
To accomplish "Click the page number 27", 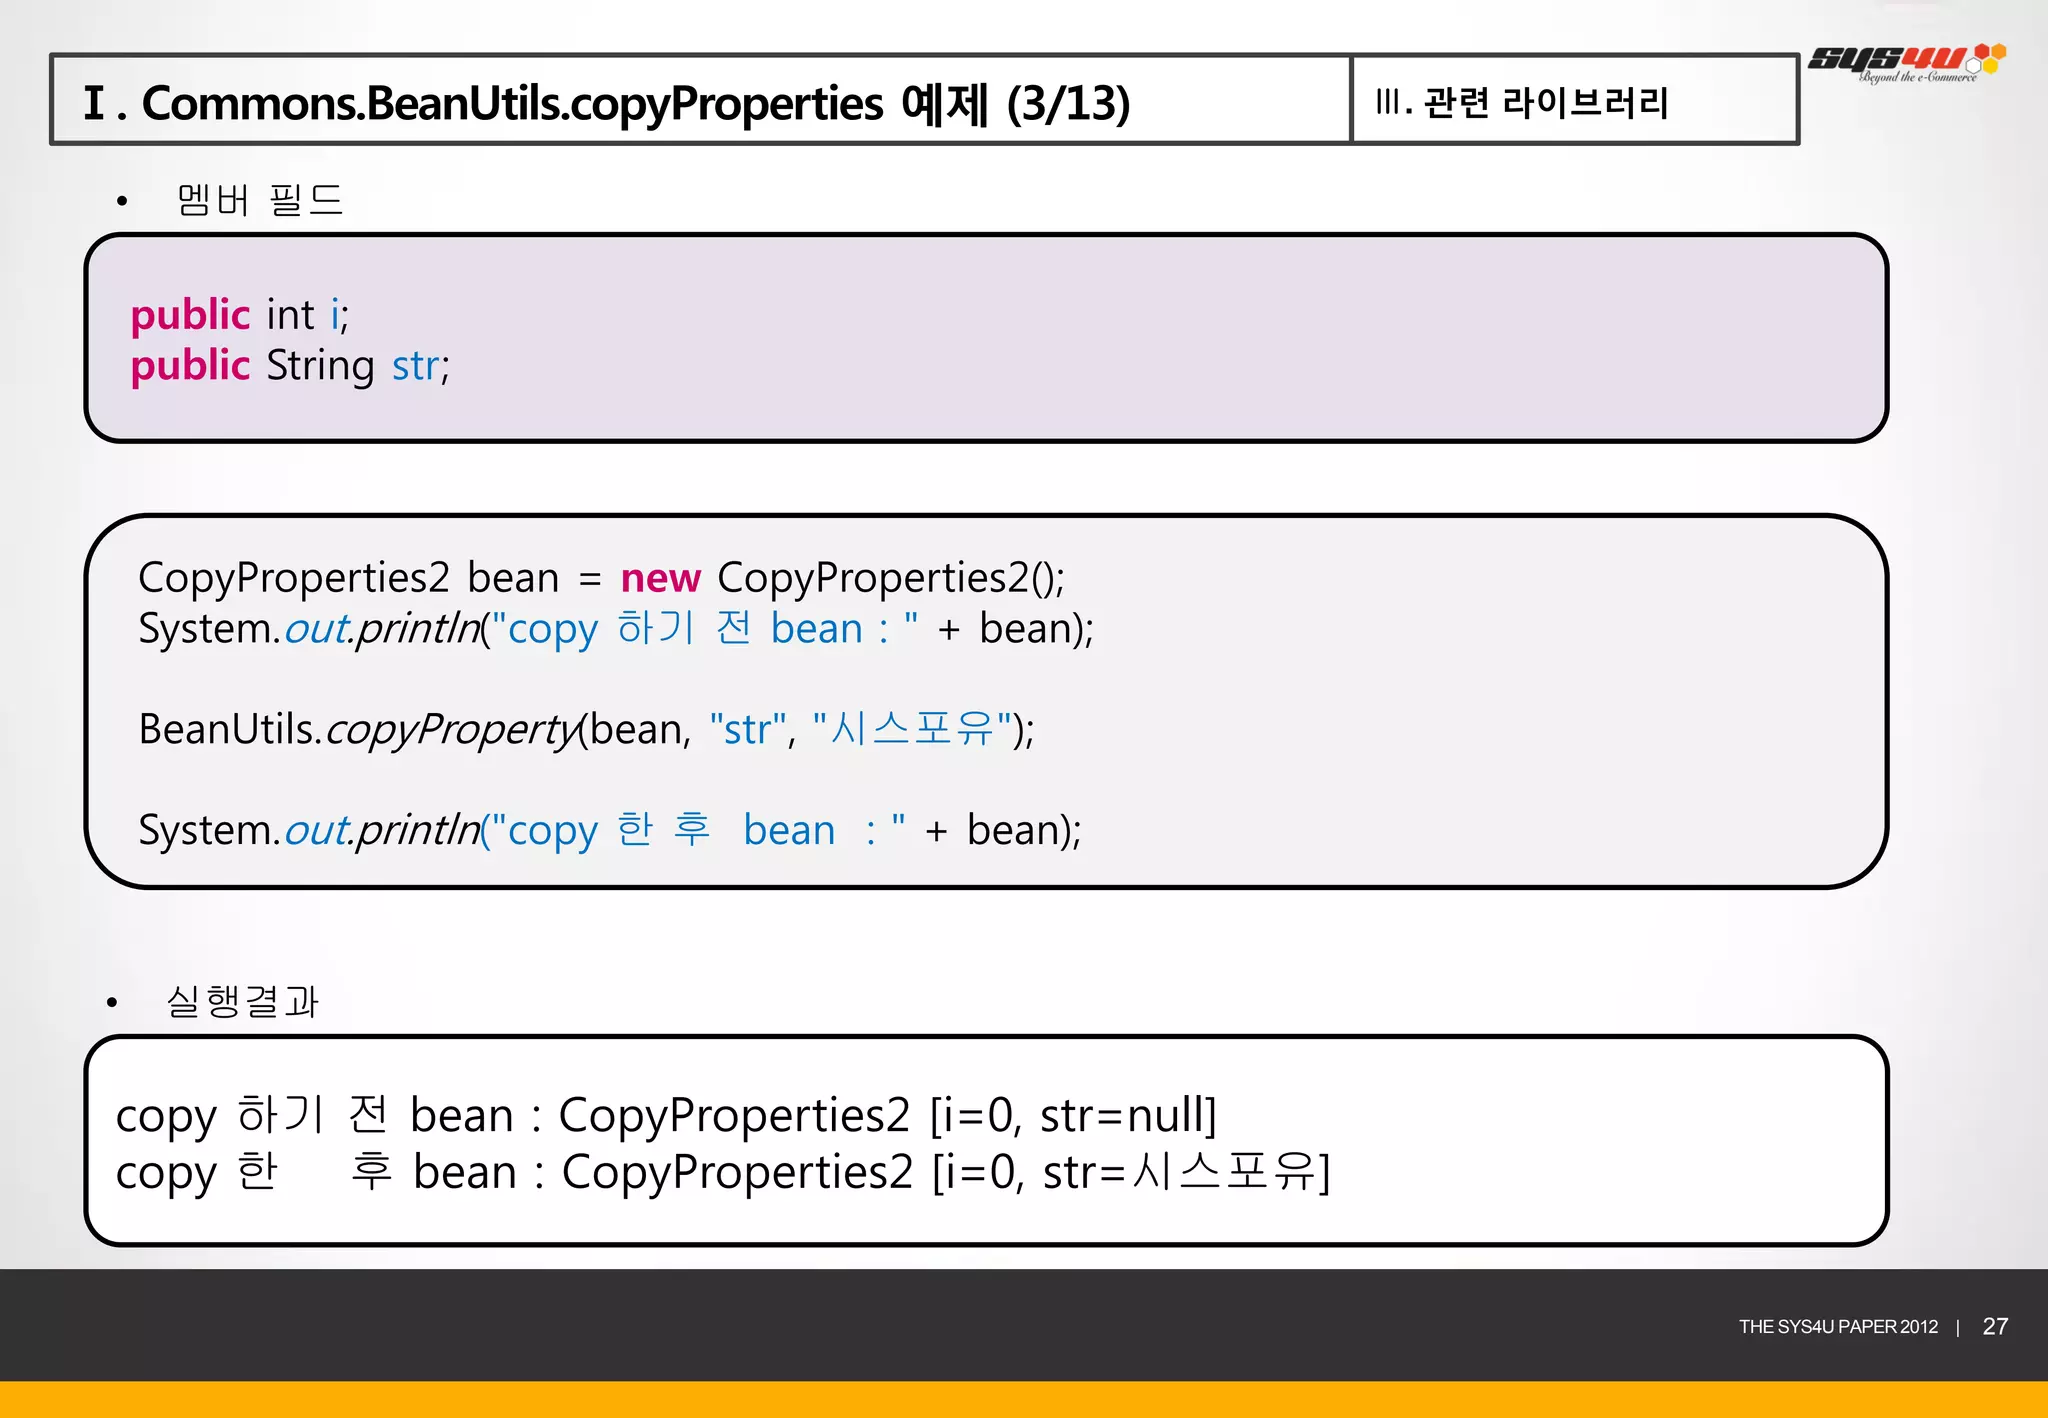I will 1995,1327.
